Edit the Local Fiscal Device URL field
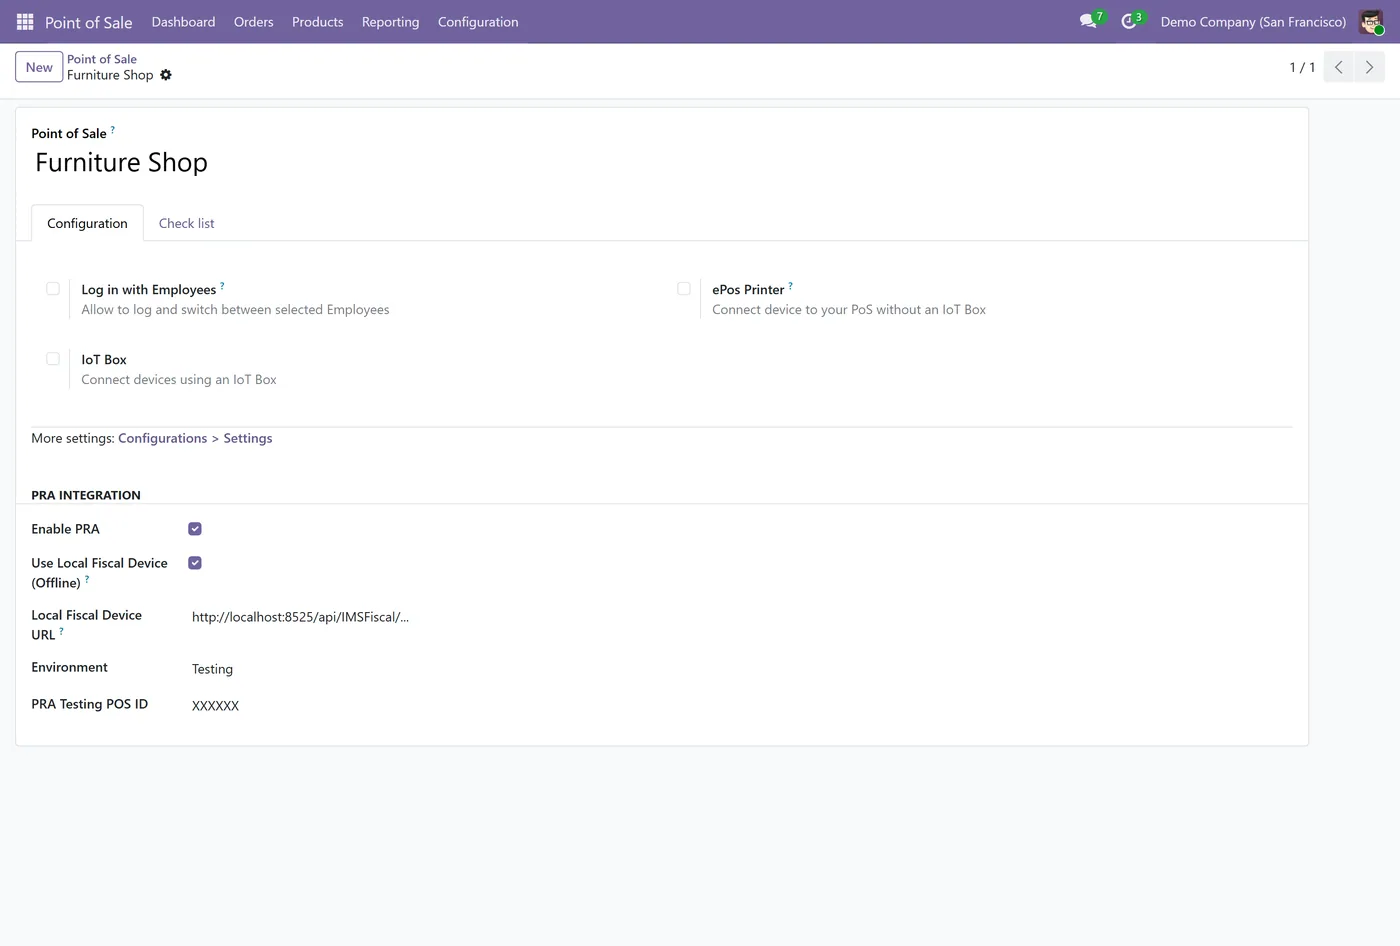1400x946 pixels. coord(300,617)
